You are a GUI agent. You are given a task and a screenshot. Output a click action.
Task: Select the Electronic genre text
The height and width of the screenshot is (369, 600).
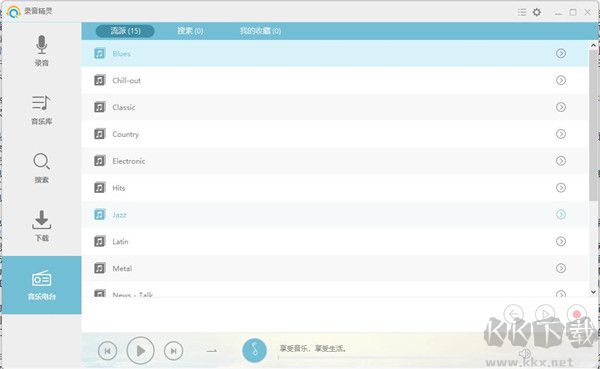click(x=129, y=161)
